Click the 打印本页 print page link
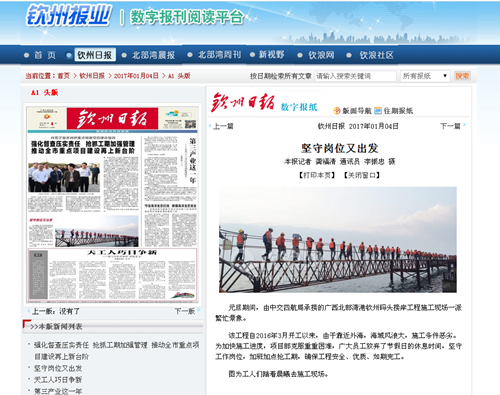Screen dimensions: 500x395 coord(317,175)
